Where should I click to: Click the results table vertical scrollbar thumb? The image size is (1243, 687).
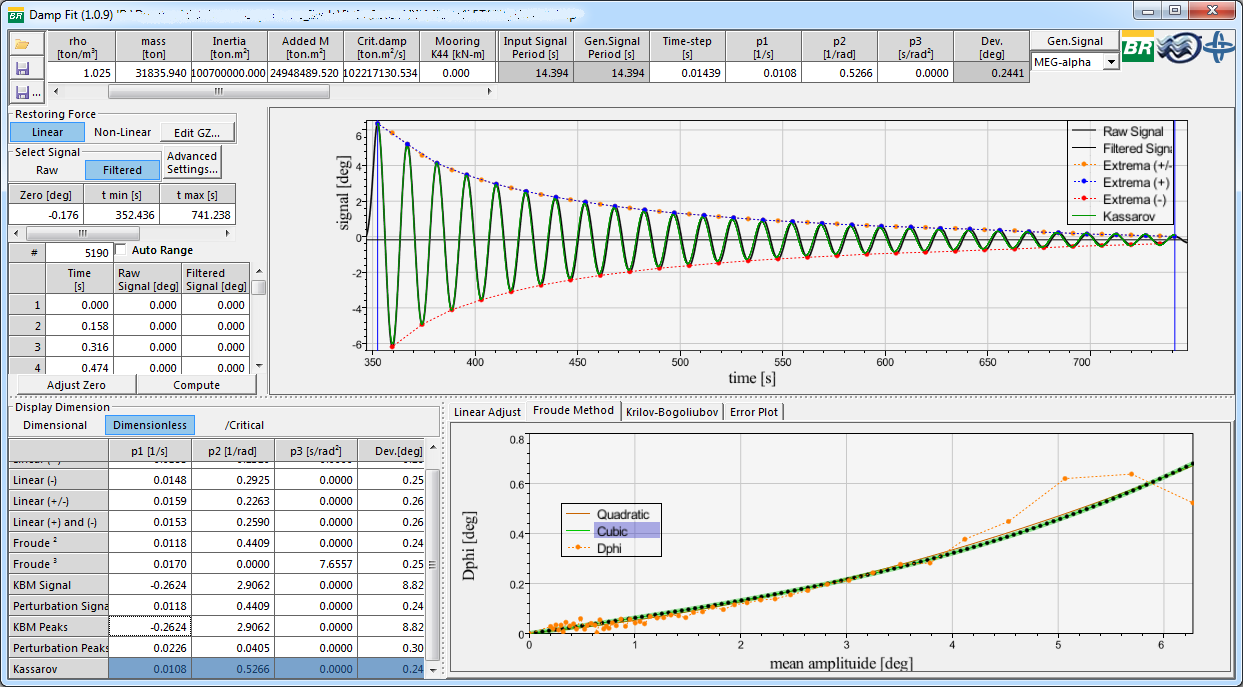pos(433,563)
